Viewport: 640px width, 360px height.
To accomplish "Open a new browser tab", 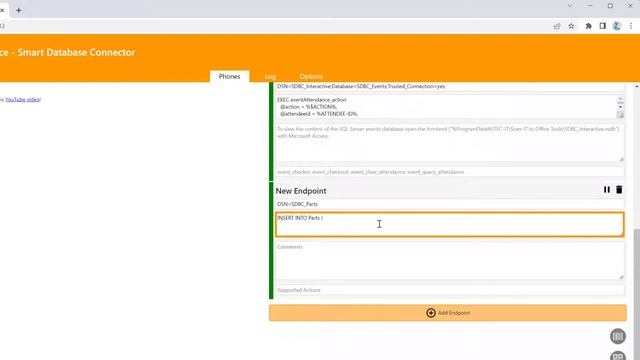I will [x=19, y=11].
